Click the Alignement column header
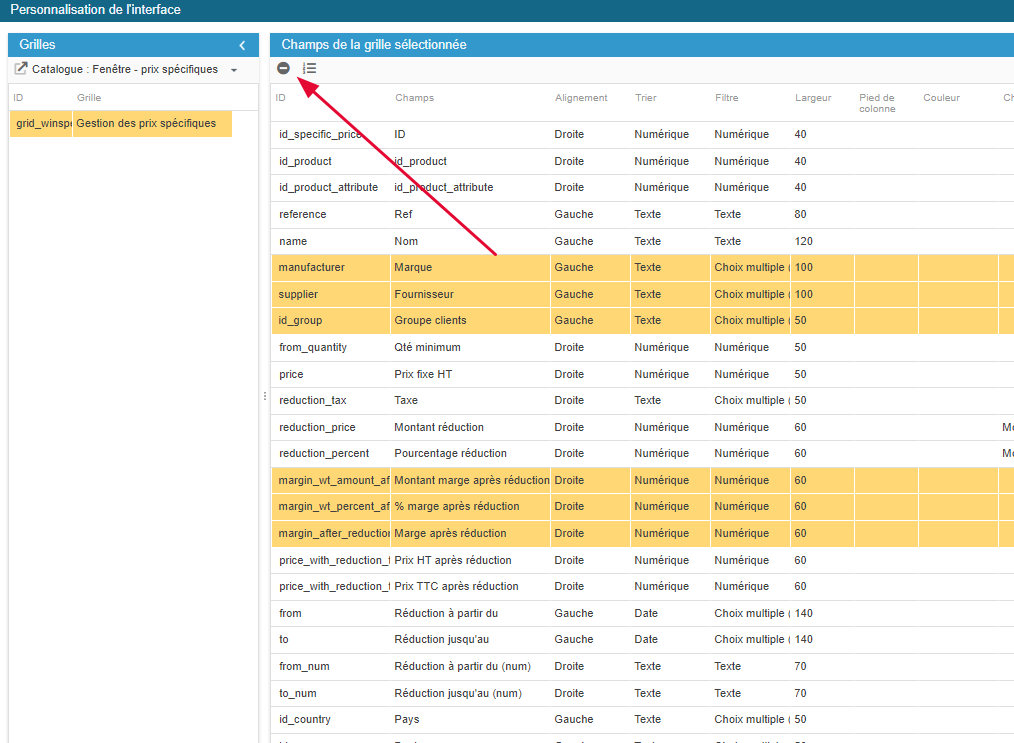1014x743 pixels. click(x=581, y=98)
